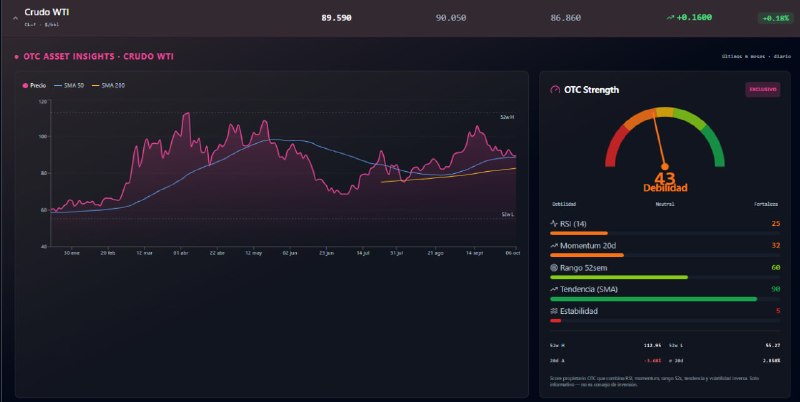Click the +0.1600 change value
The width and height of the screenshot is (800, 402).
click(x=694, y=17)
